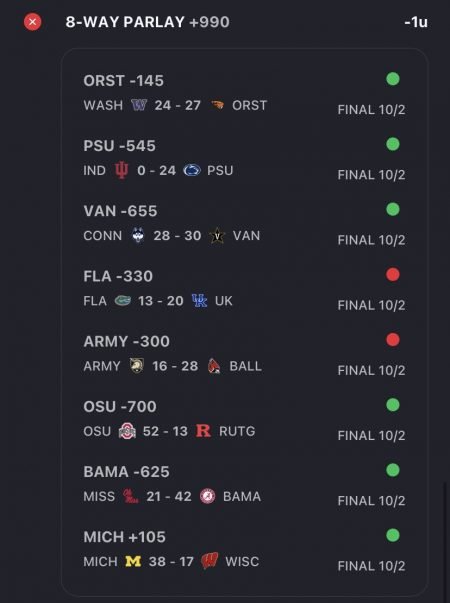Click the Kentucky UK logo
Viewport: 450px width, 603px height.
[x=199, y=301]
